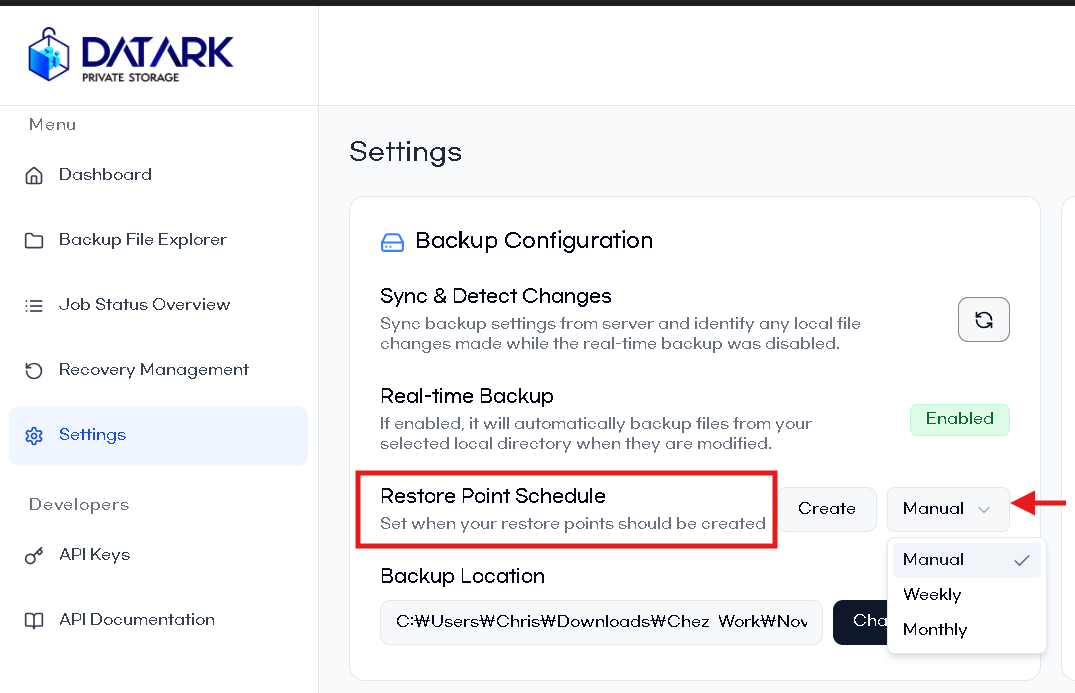Click the Recovery Management restore icon
This screenshot has width=1075, height=693.
(34, 371)
